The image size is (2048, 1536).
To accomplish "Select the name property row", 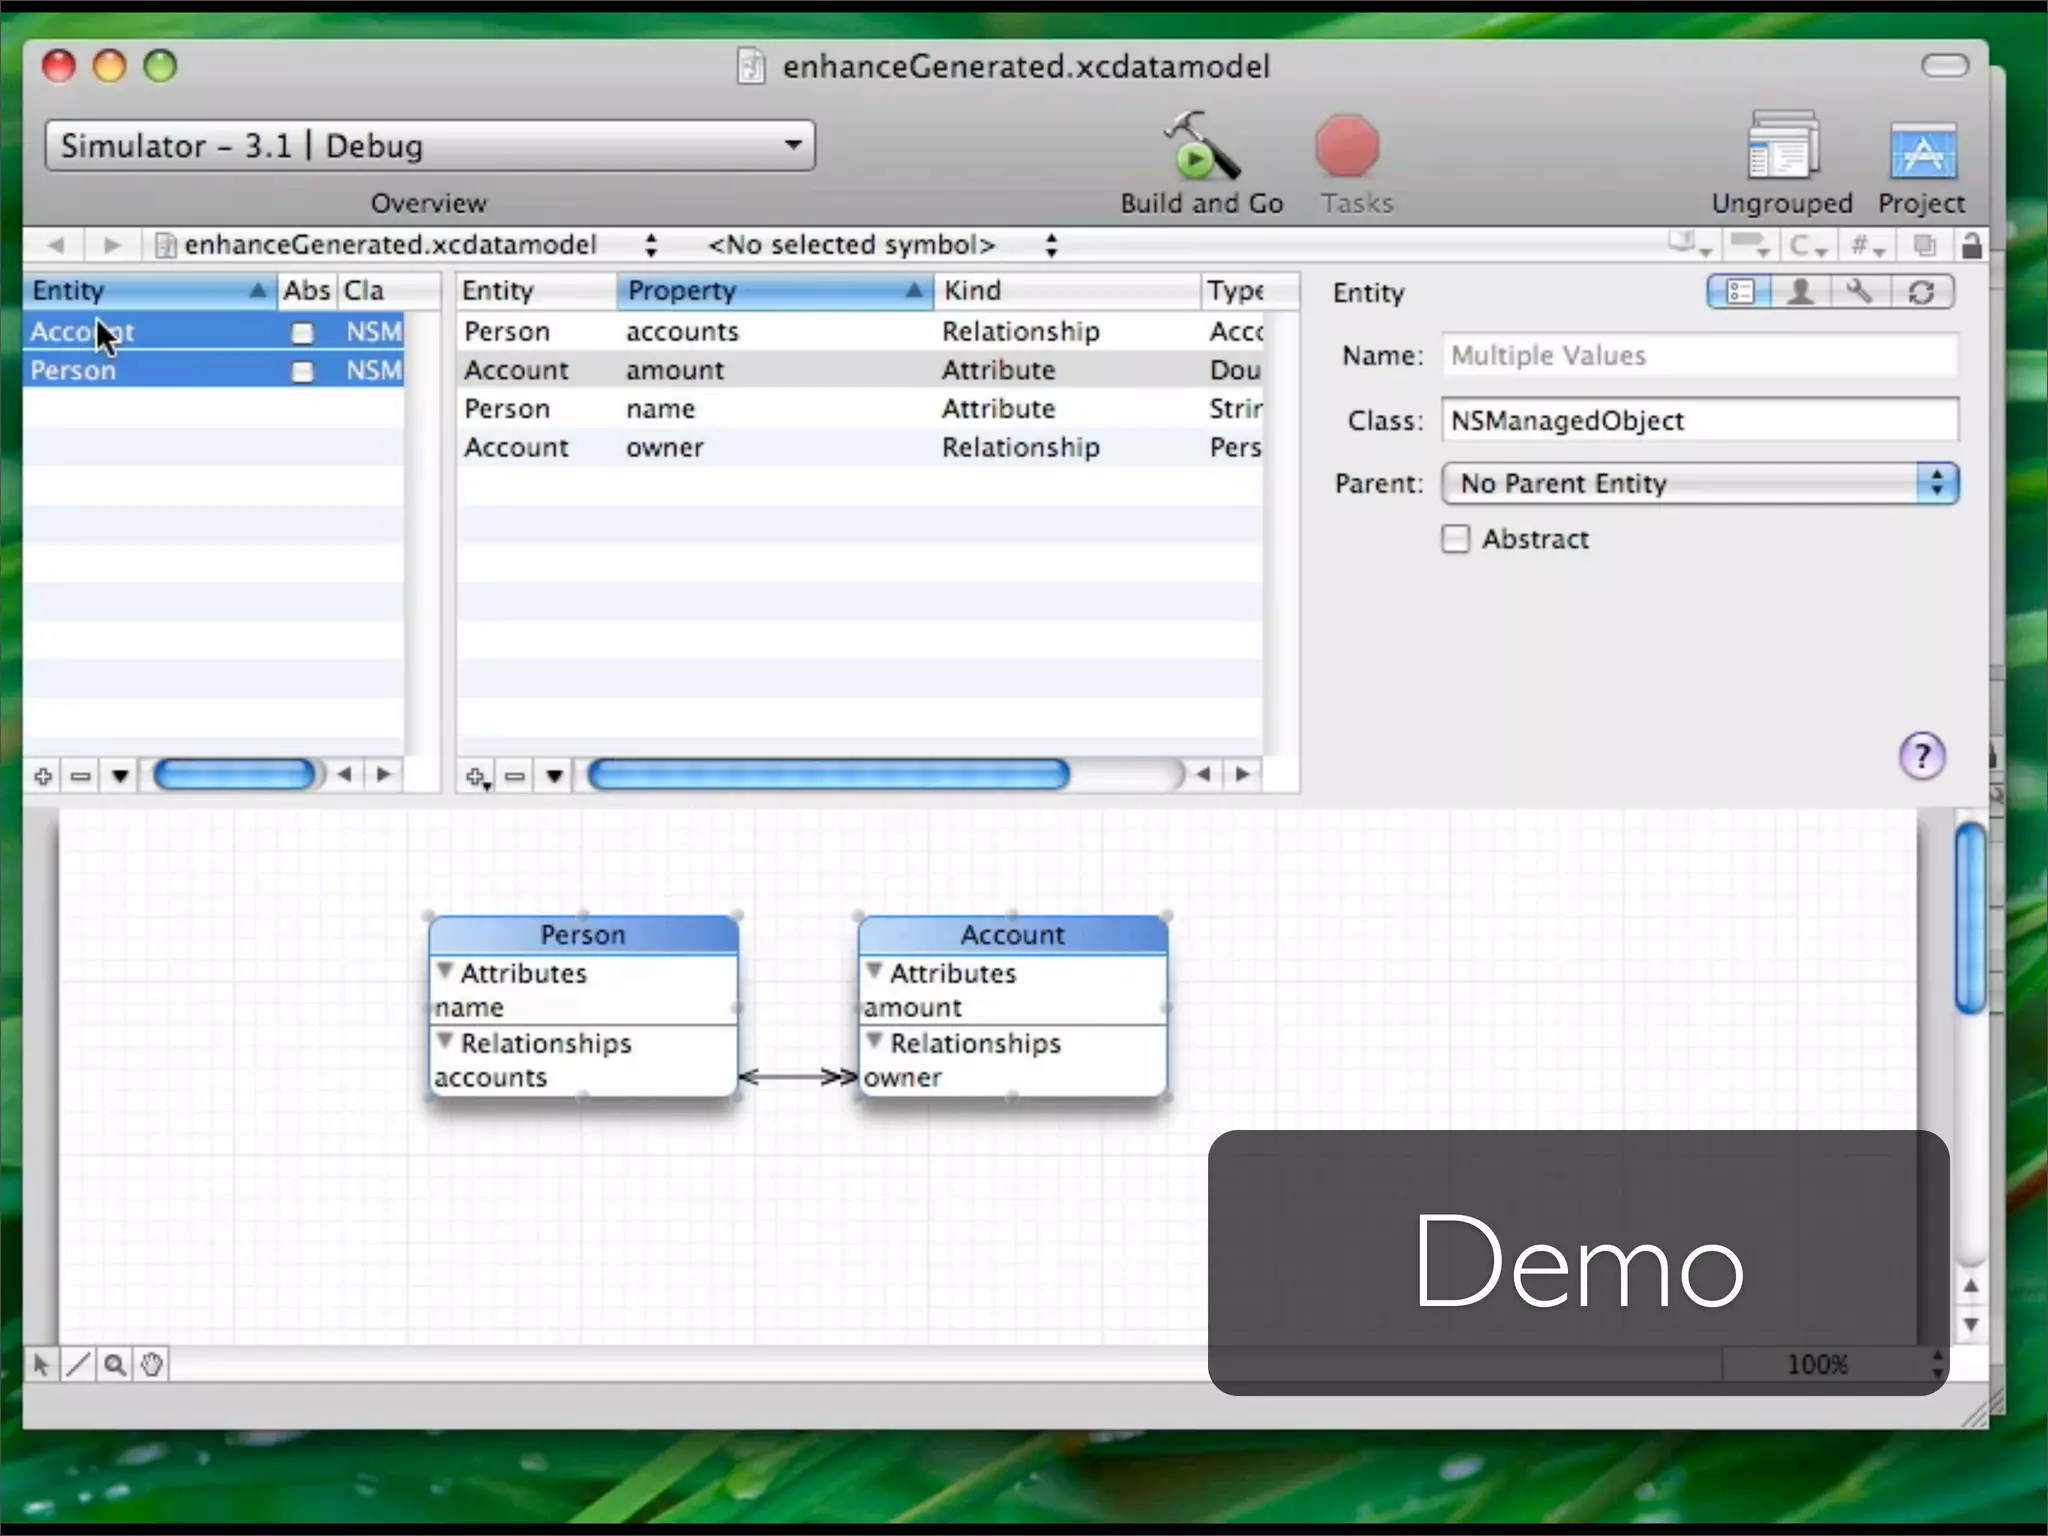I will [860, 410].
